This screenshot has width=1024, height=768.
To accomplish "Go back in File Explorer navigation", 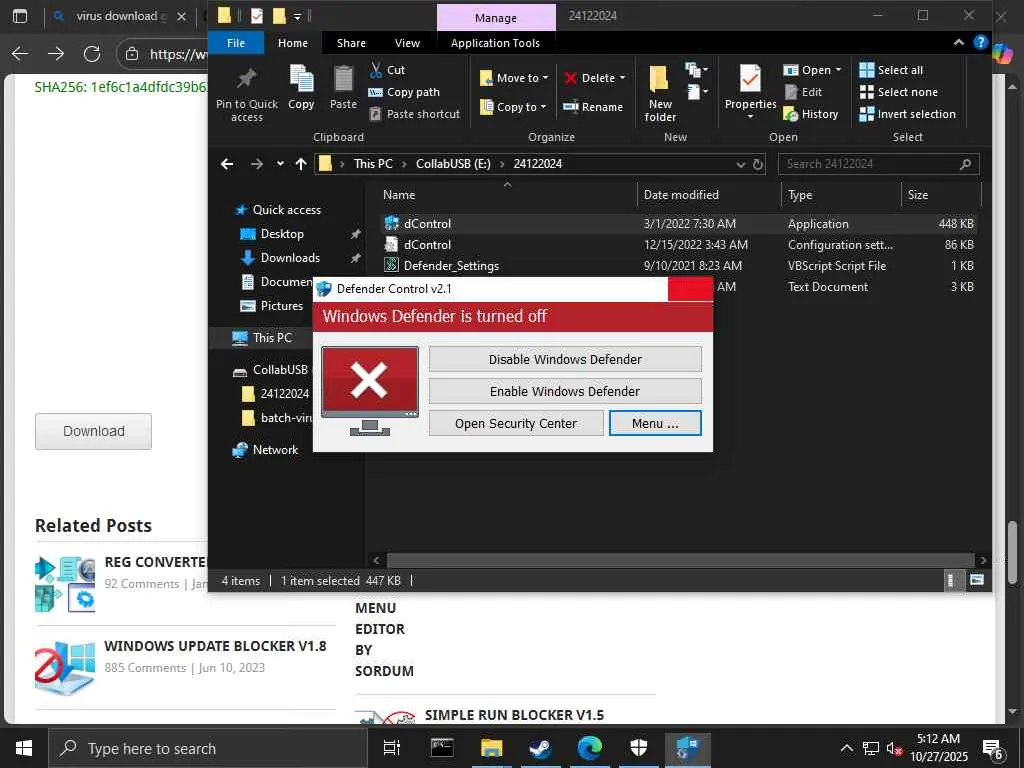I will [227, 164].
